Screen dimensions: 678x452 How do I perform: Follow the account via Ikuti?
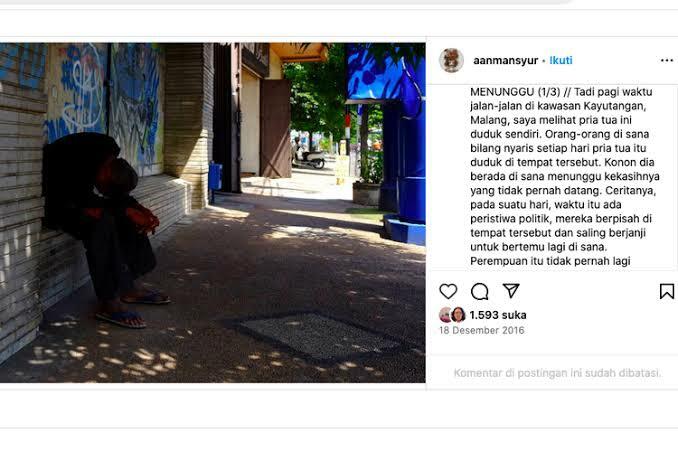pyautogui.click(x=561, y=60)
